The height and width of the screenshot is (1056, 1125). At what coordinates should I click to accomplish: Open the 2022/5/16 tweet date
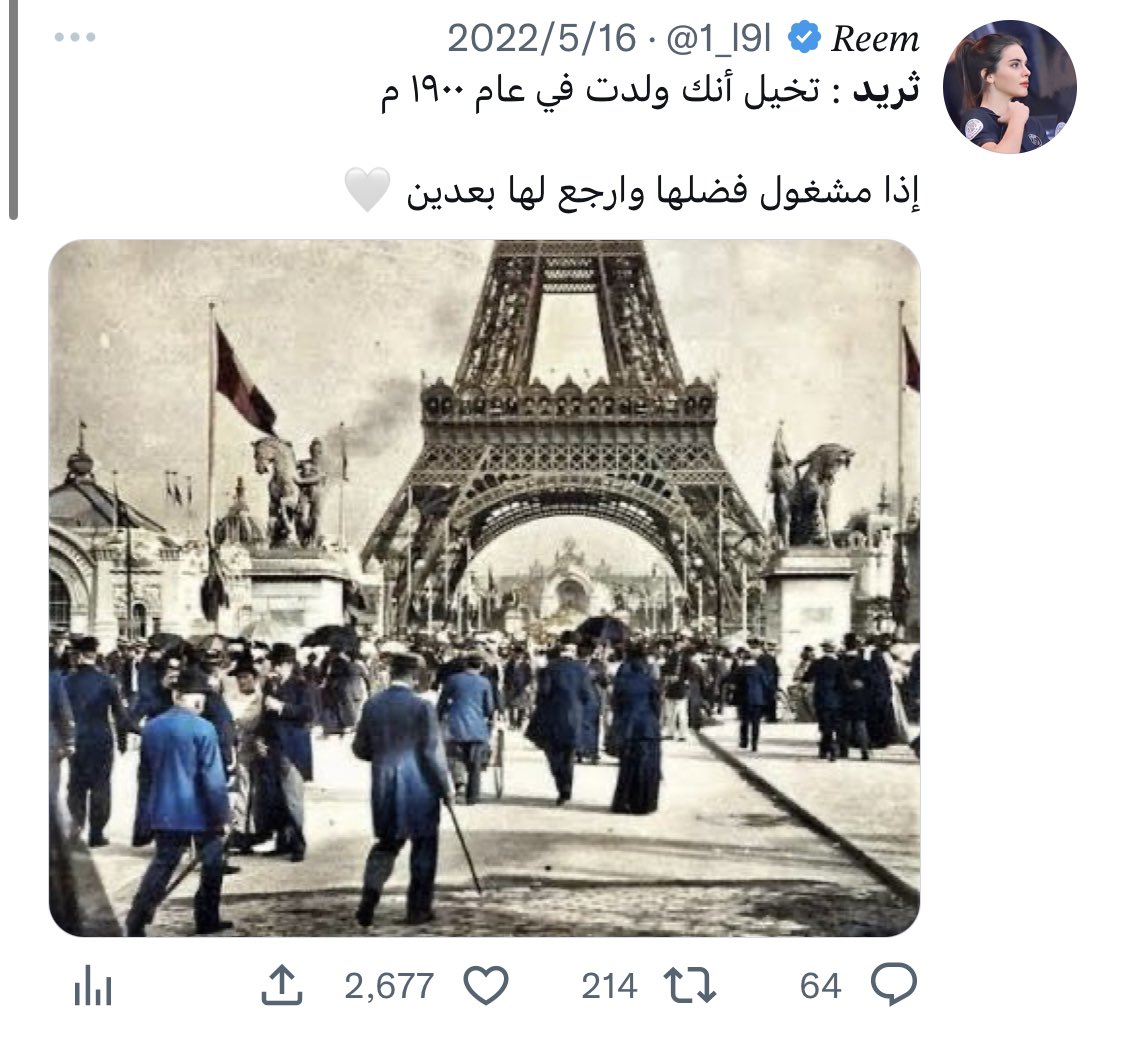[542, 38]
